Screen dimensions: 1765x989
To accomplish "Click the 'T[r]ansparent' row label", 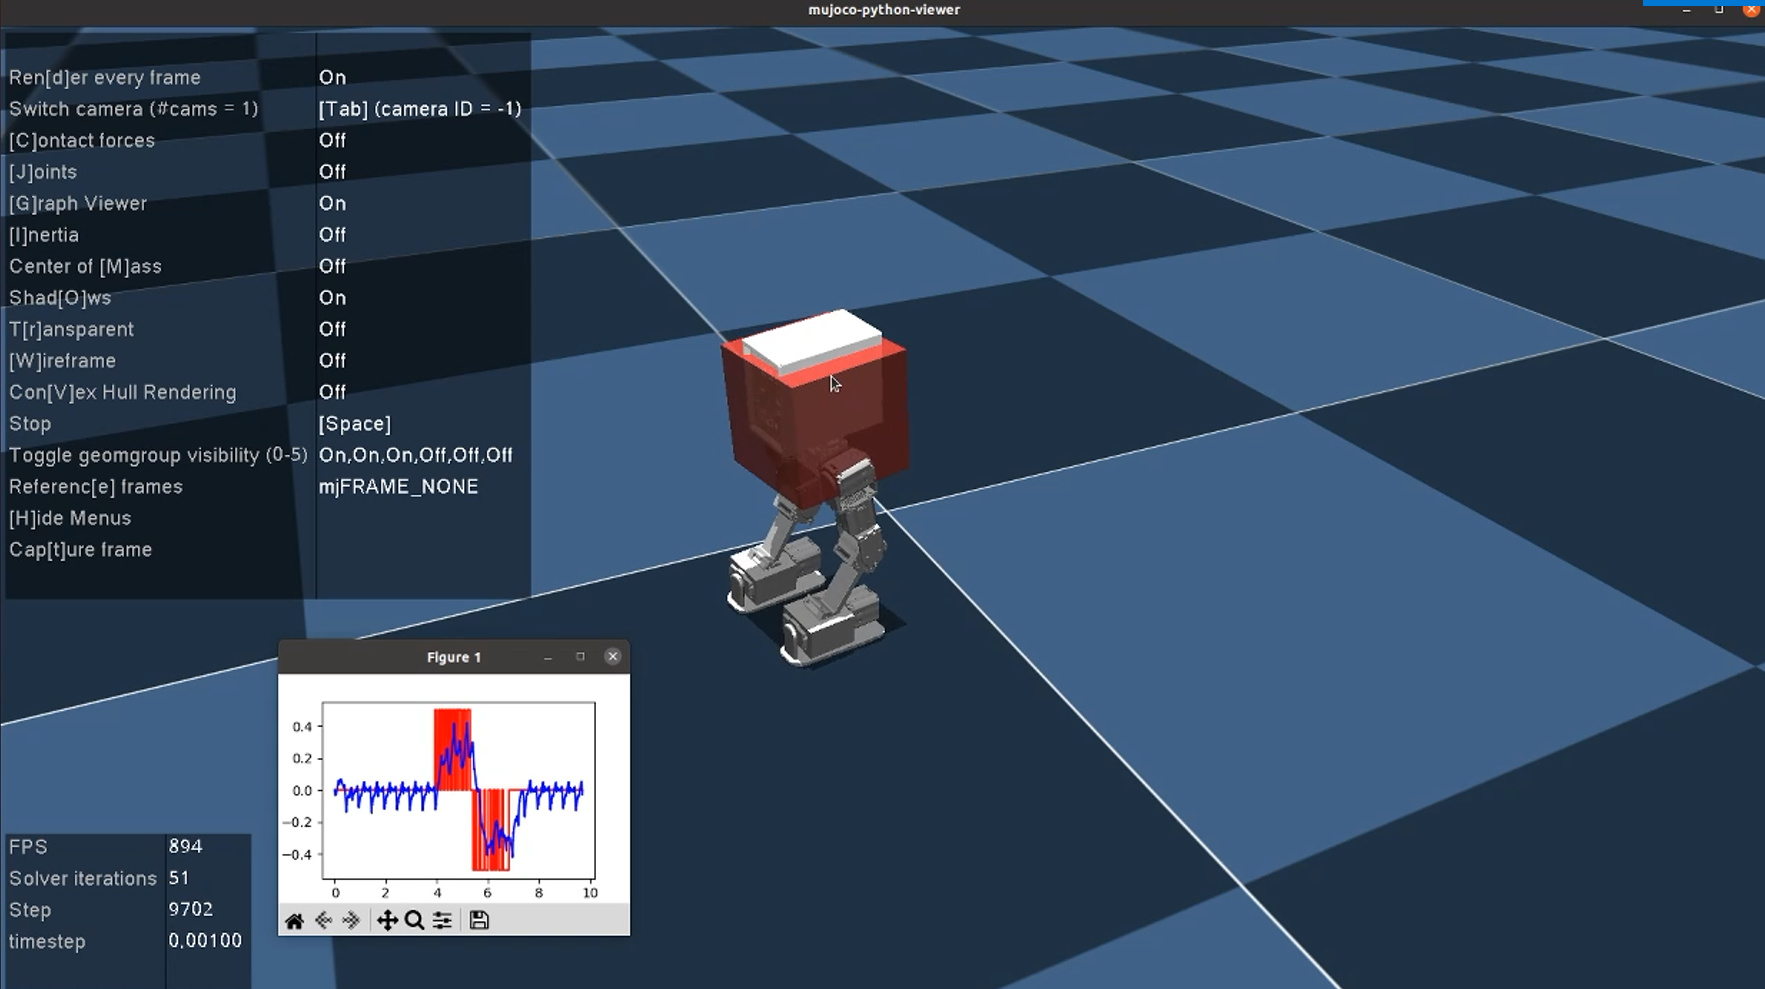I will coord(71,329).
